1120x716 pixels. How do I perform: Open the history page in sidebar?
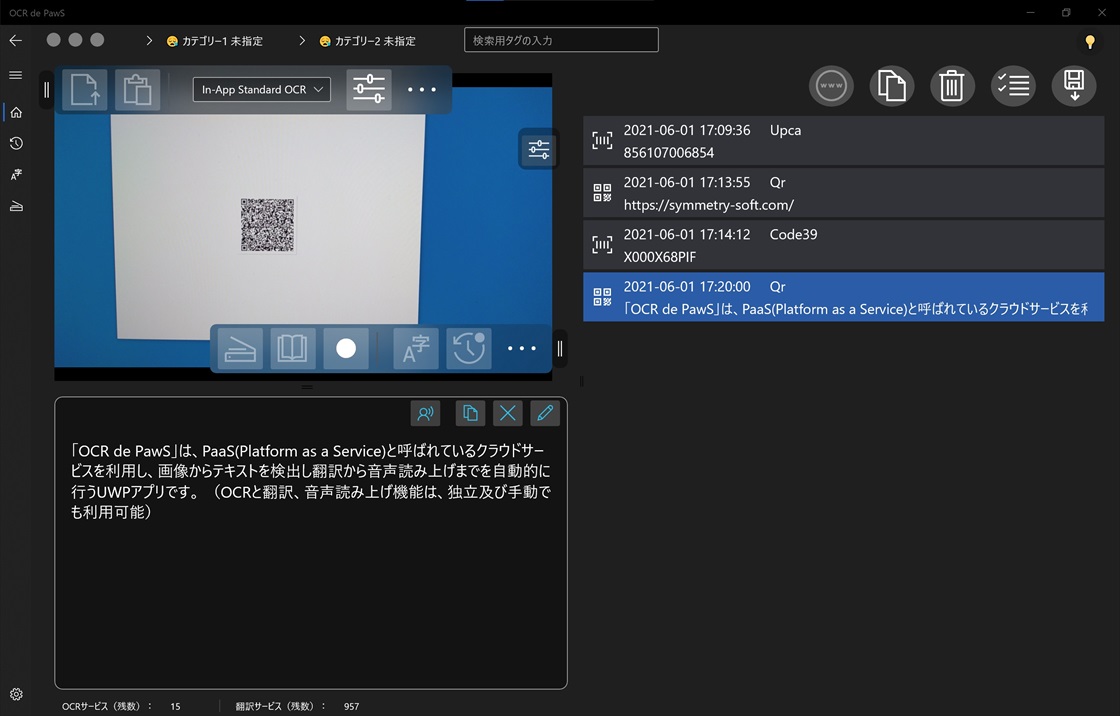pyautogui.click(x=16, y=144)
